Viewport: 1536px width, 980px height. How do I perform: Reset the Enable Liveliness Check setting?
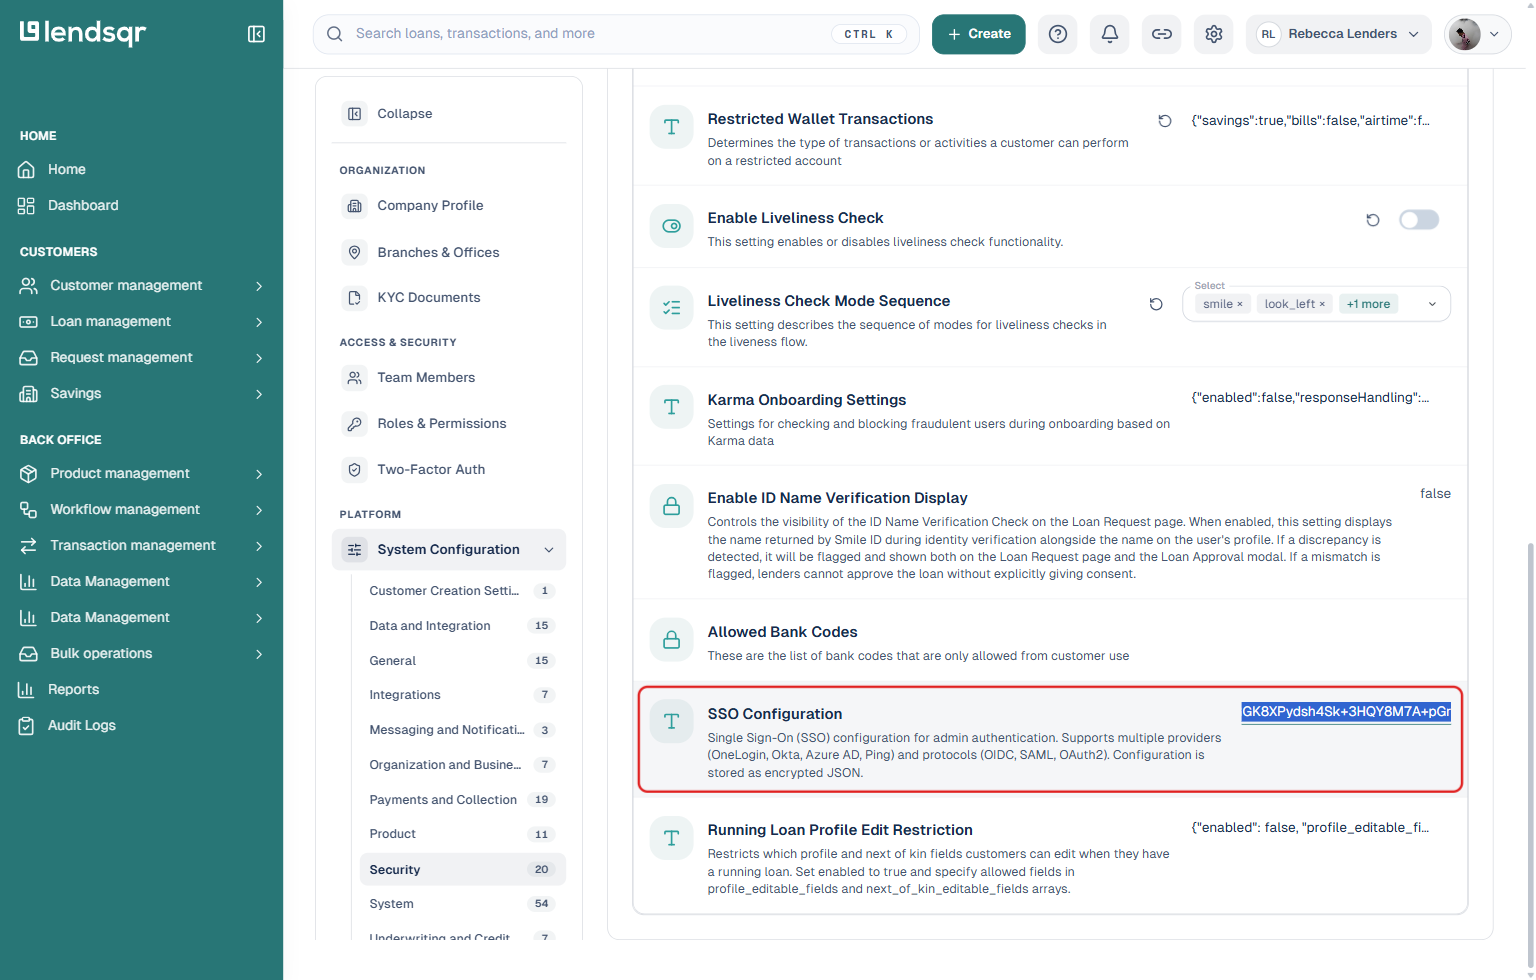point(1373,220)
